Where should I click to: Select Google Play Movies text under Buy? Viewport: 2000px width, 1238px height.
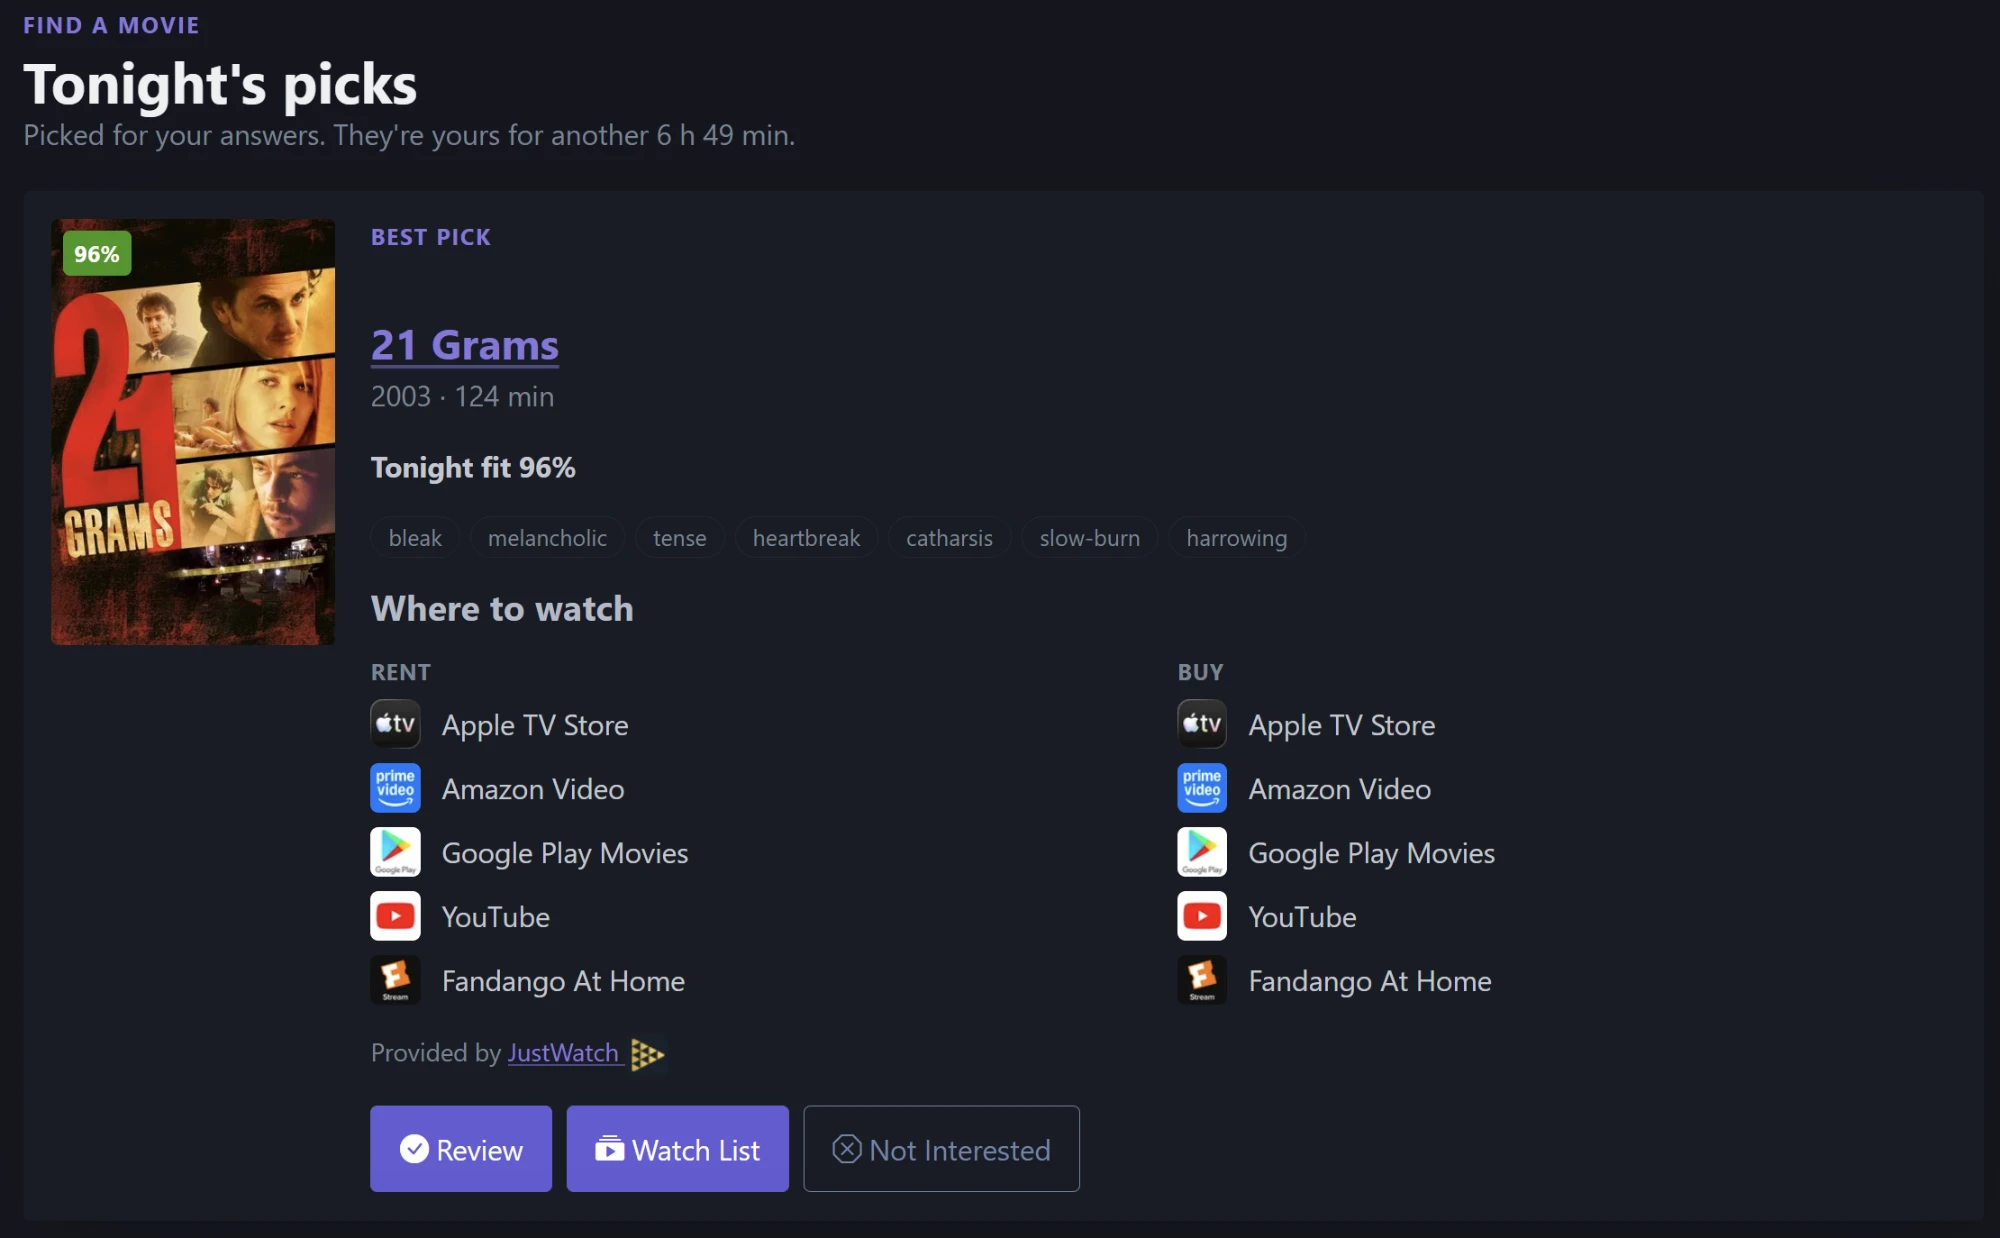click(1372, 853)
